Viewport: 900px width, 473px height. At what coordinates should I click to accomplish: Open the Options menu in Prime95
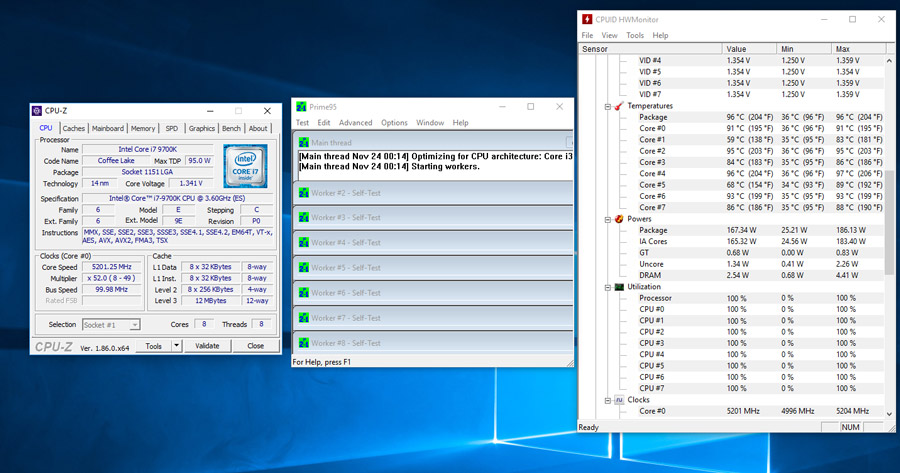394,123
